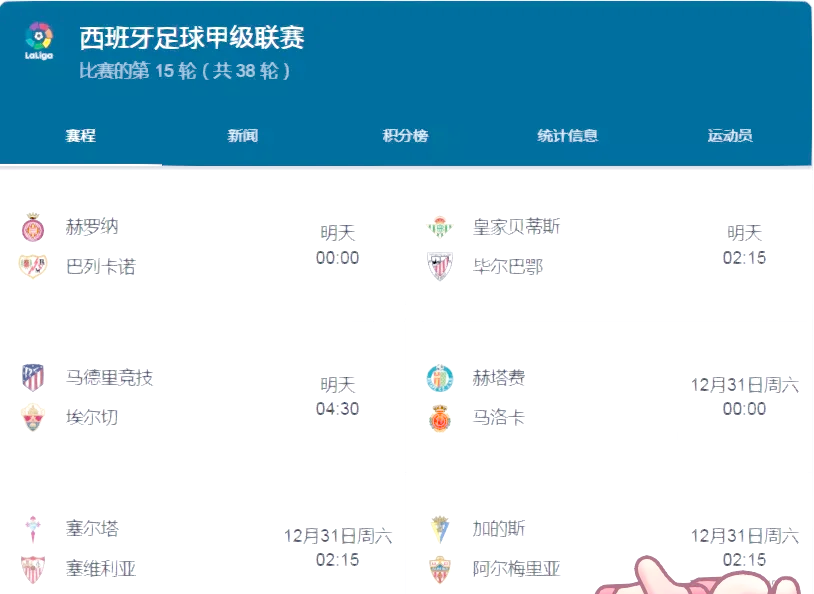
Task: Open 皇家贝蒂斯 via its green crest
Action: click(440, 227)
